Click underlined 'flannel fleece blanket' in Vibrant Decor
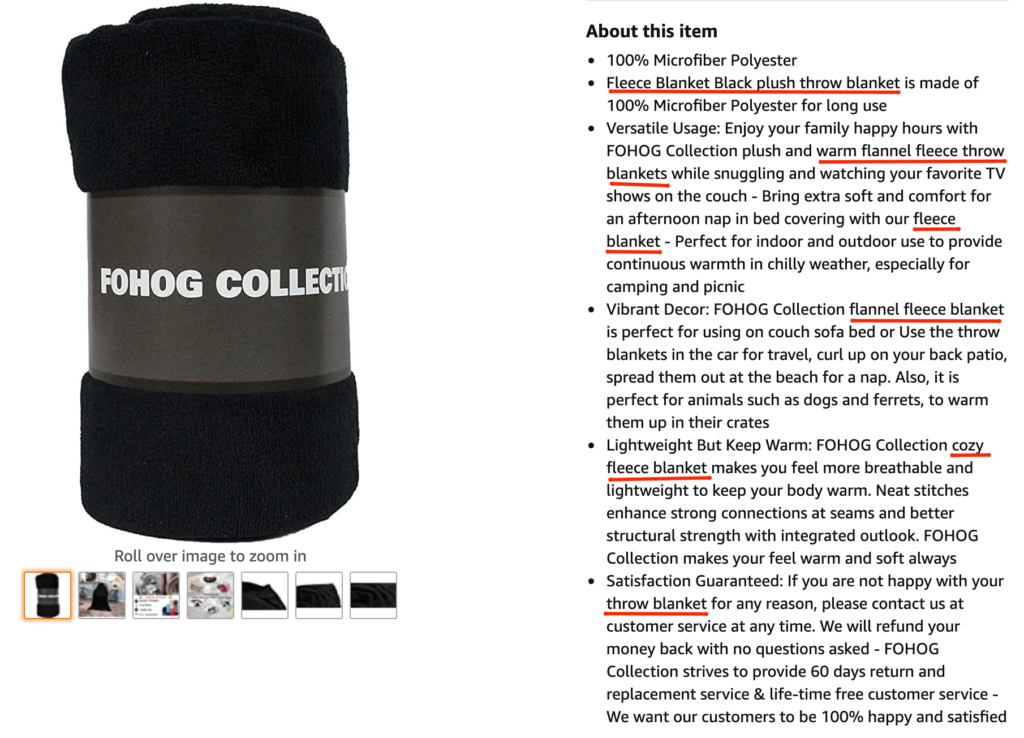Viewport: 1024px width, 738px height. click(926, 310)
